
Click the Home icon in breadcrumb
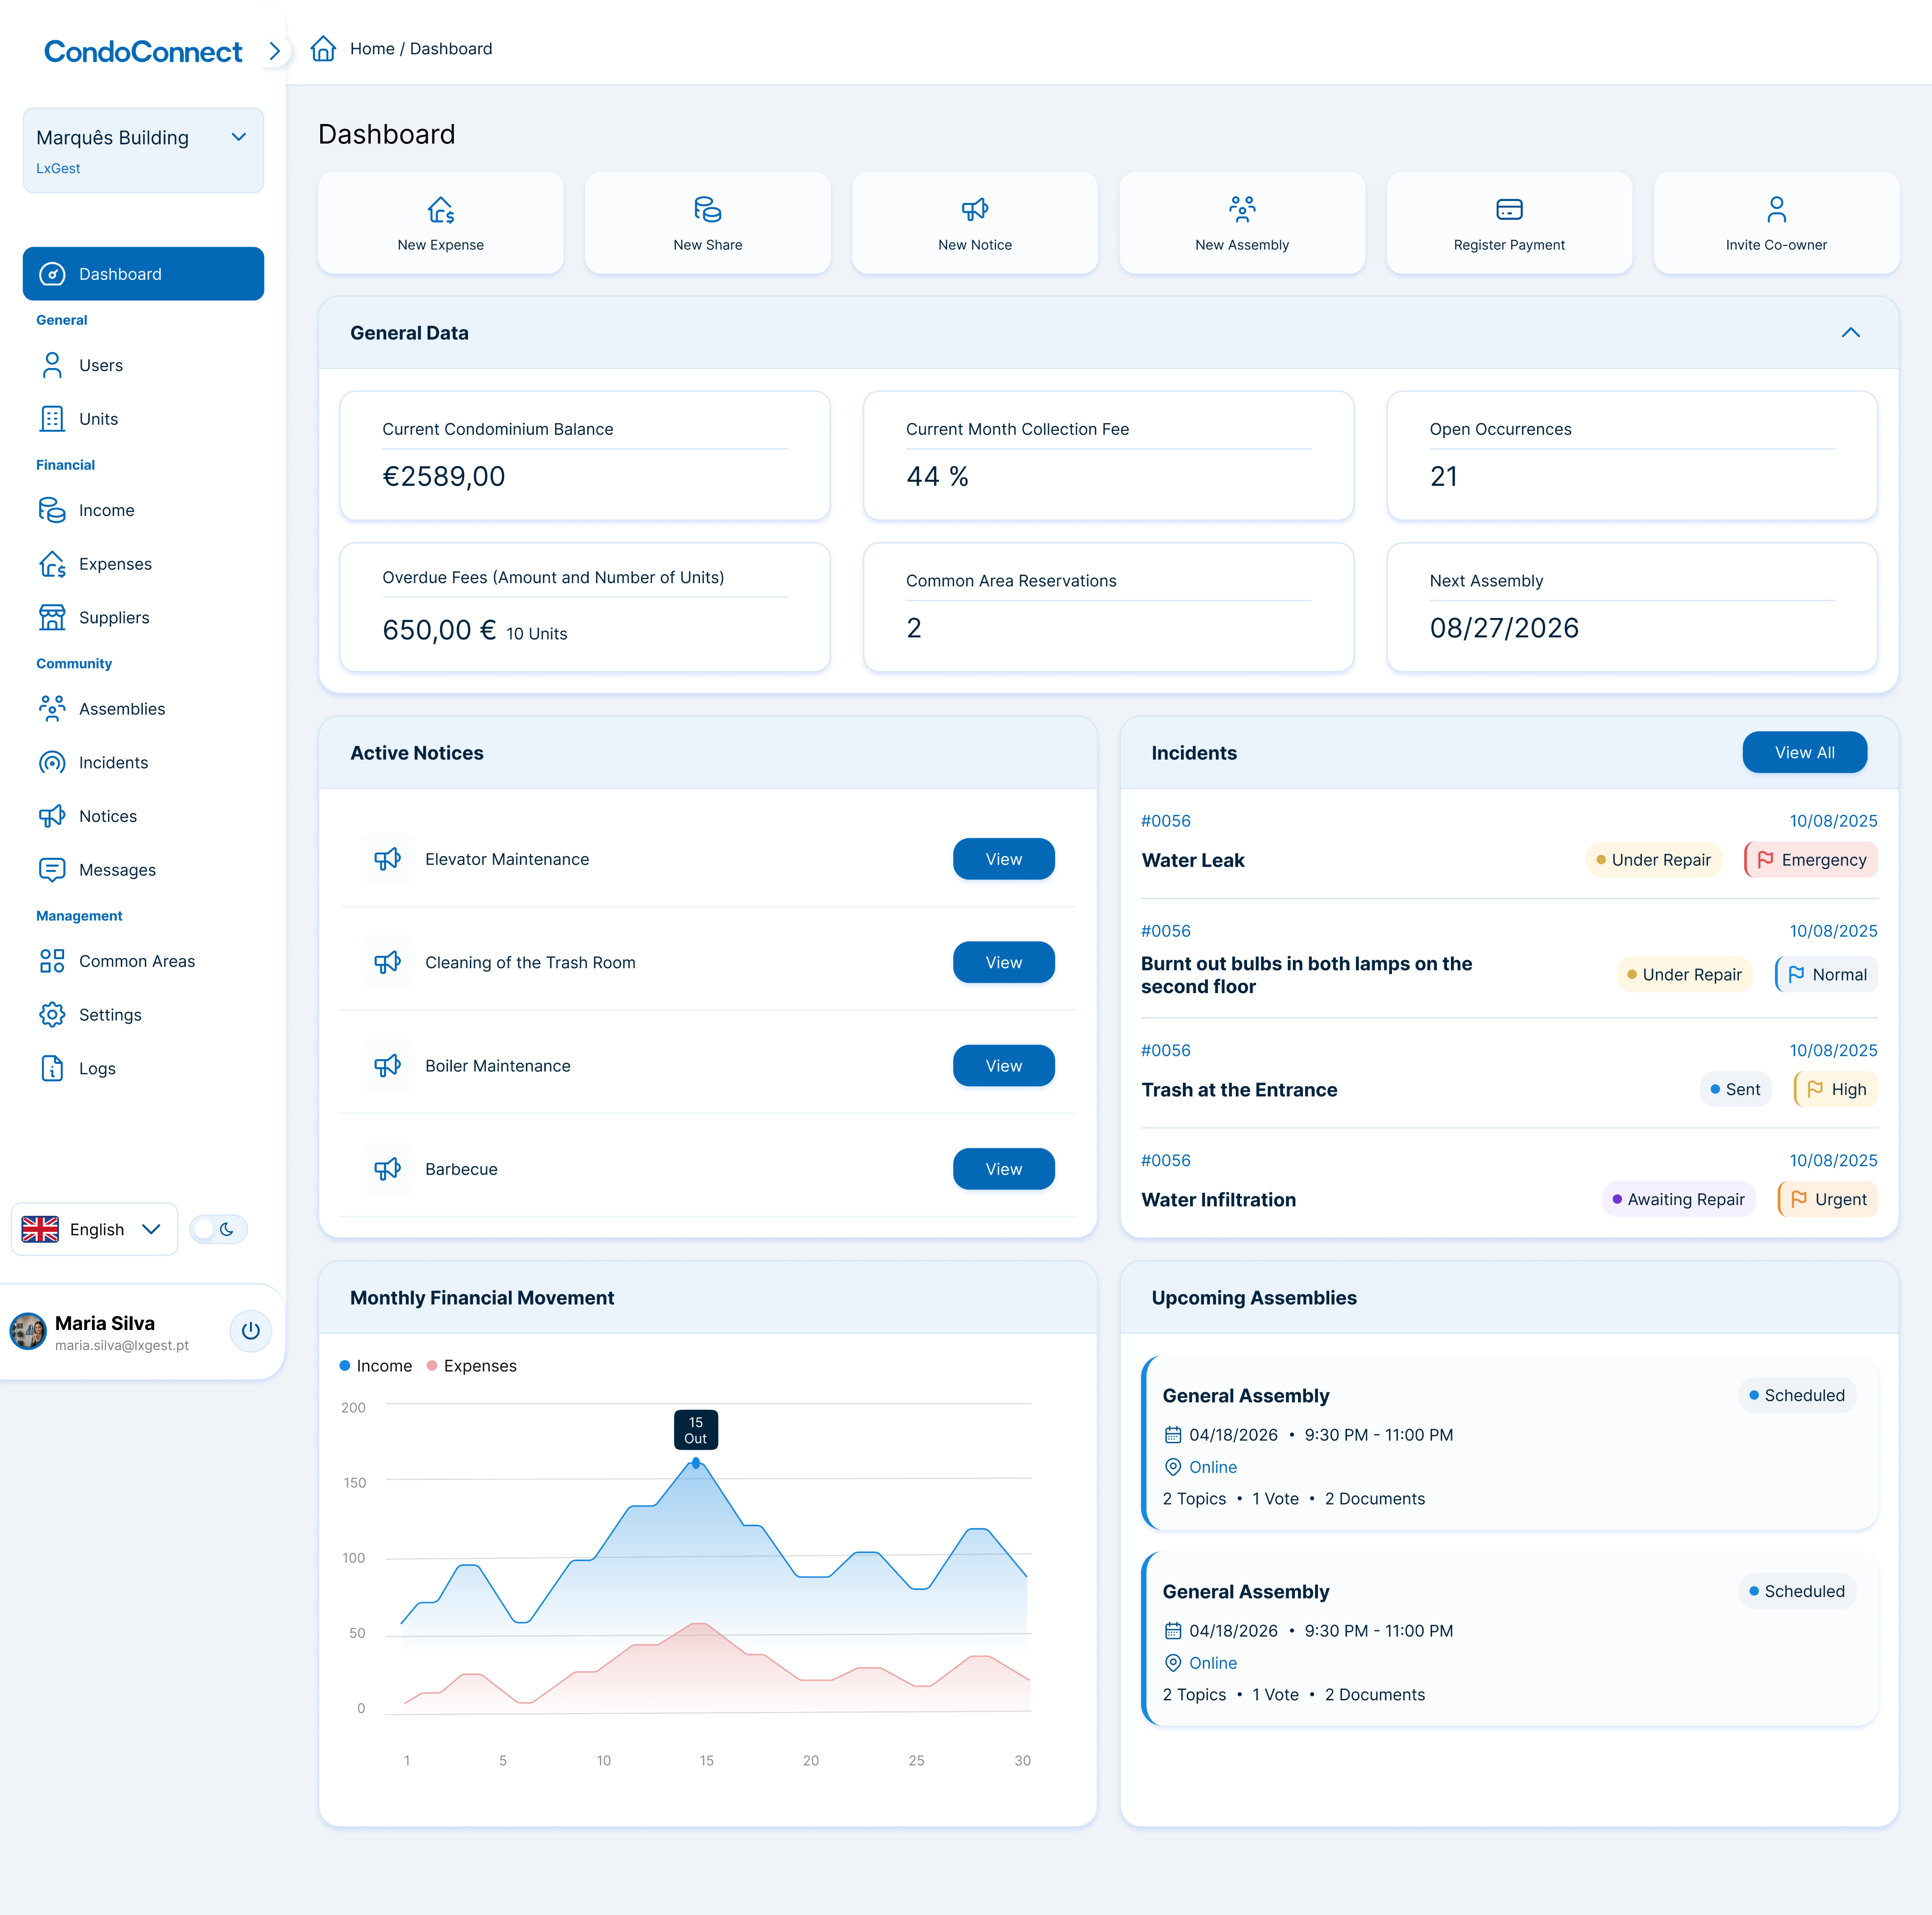point(323,48)
